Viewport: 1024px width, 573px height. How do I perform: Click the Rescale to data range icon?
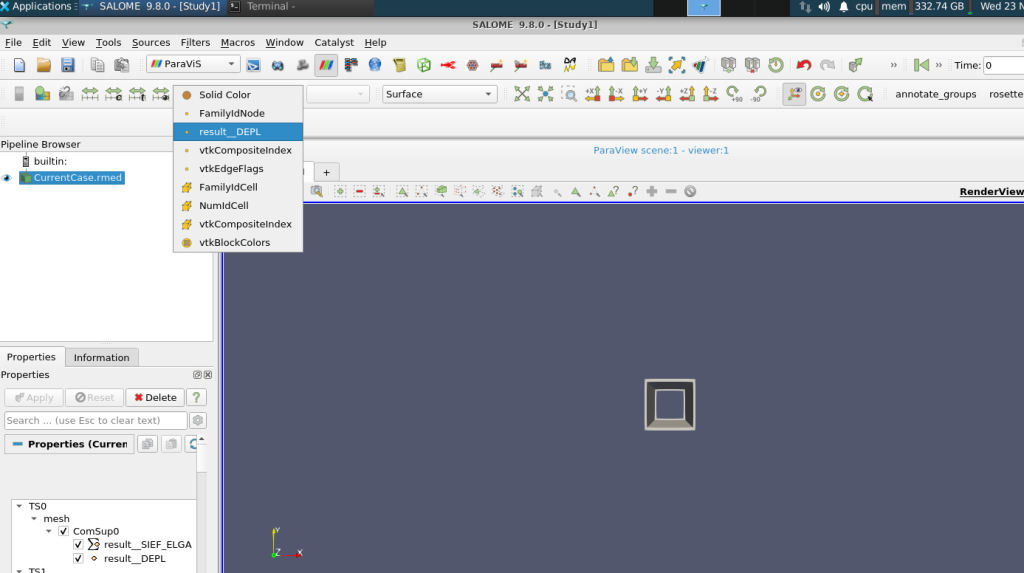tap(90, 94)
